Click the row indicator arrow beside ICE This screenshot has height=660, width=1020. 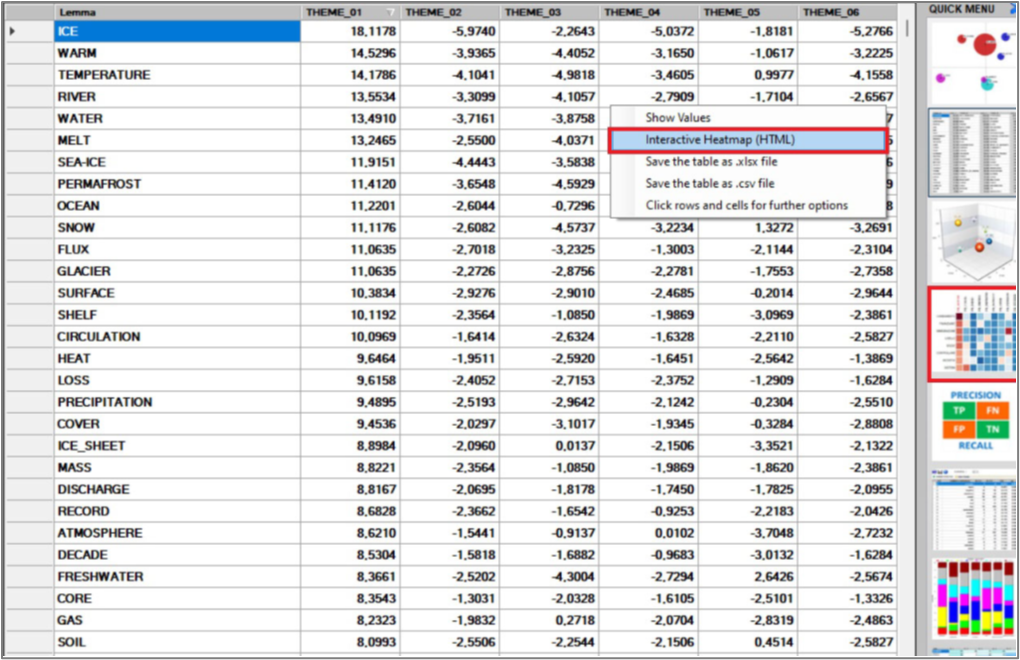(13, 31)
